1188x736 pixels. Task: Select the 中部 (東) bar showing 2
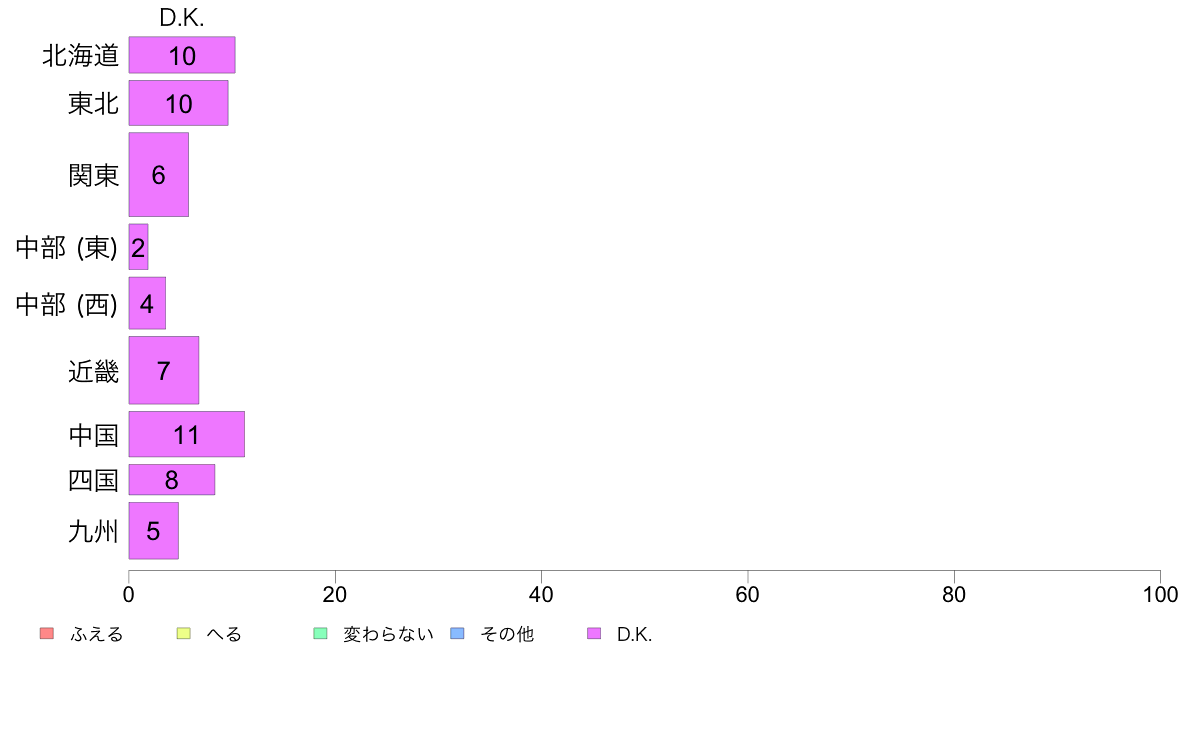(x=138, y=247)
